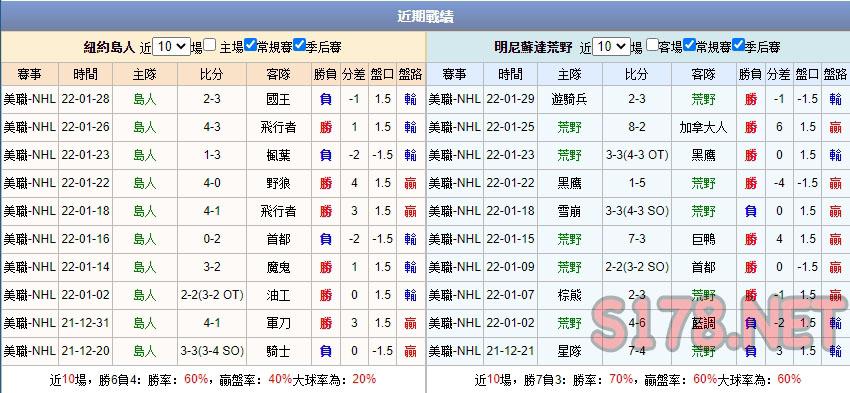850x393 pixels.
Task: Click 星隊 home team in 21-12-21 row
Action: pos(570,351)
